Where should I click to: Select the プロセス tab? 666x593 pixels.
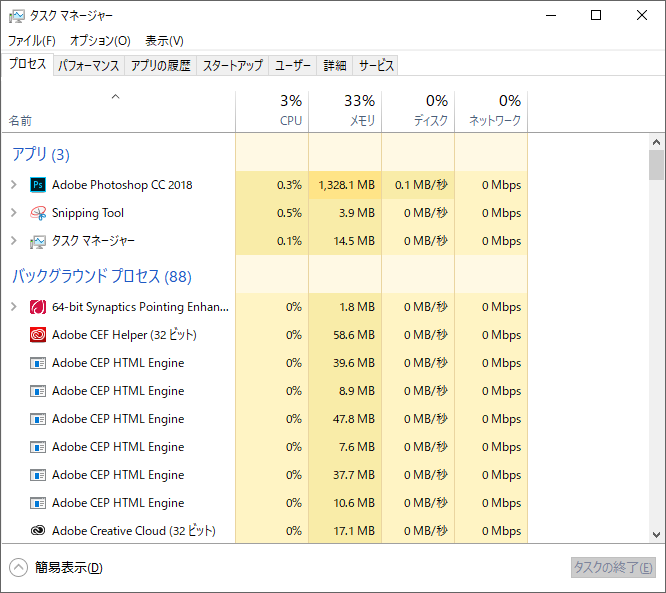point(28,64)
